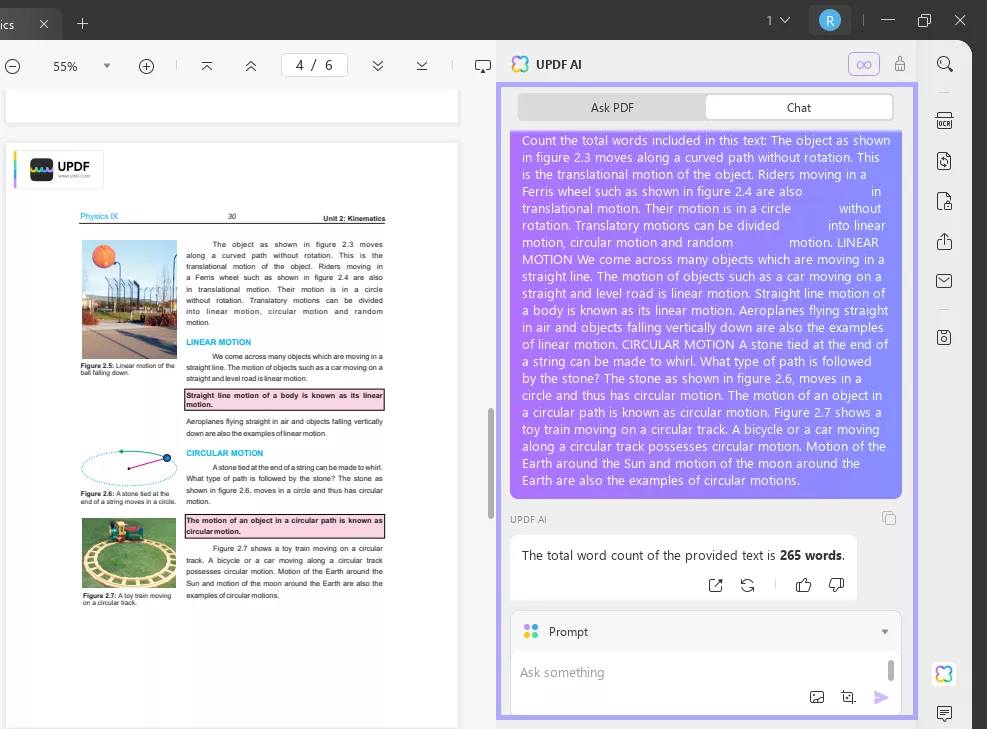987x729 pixels.
Task: Click the unlimited infinity icon in UPDF AI
Action: (x=864, y=64)
